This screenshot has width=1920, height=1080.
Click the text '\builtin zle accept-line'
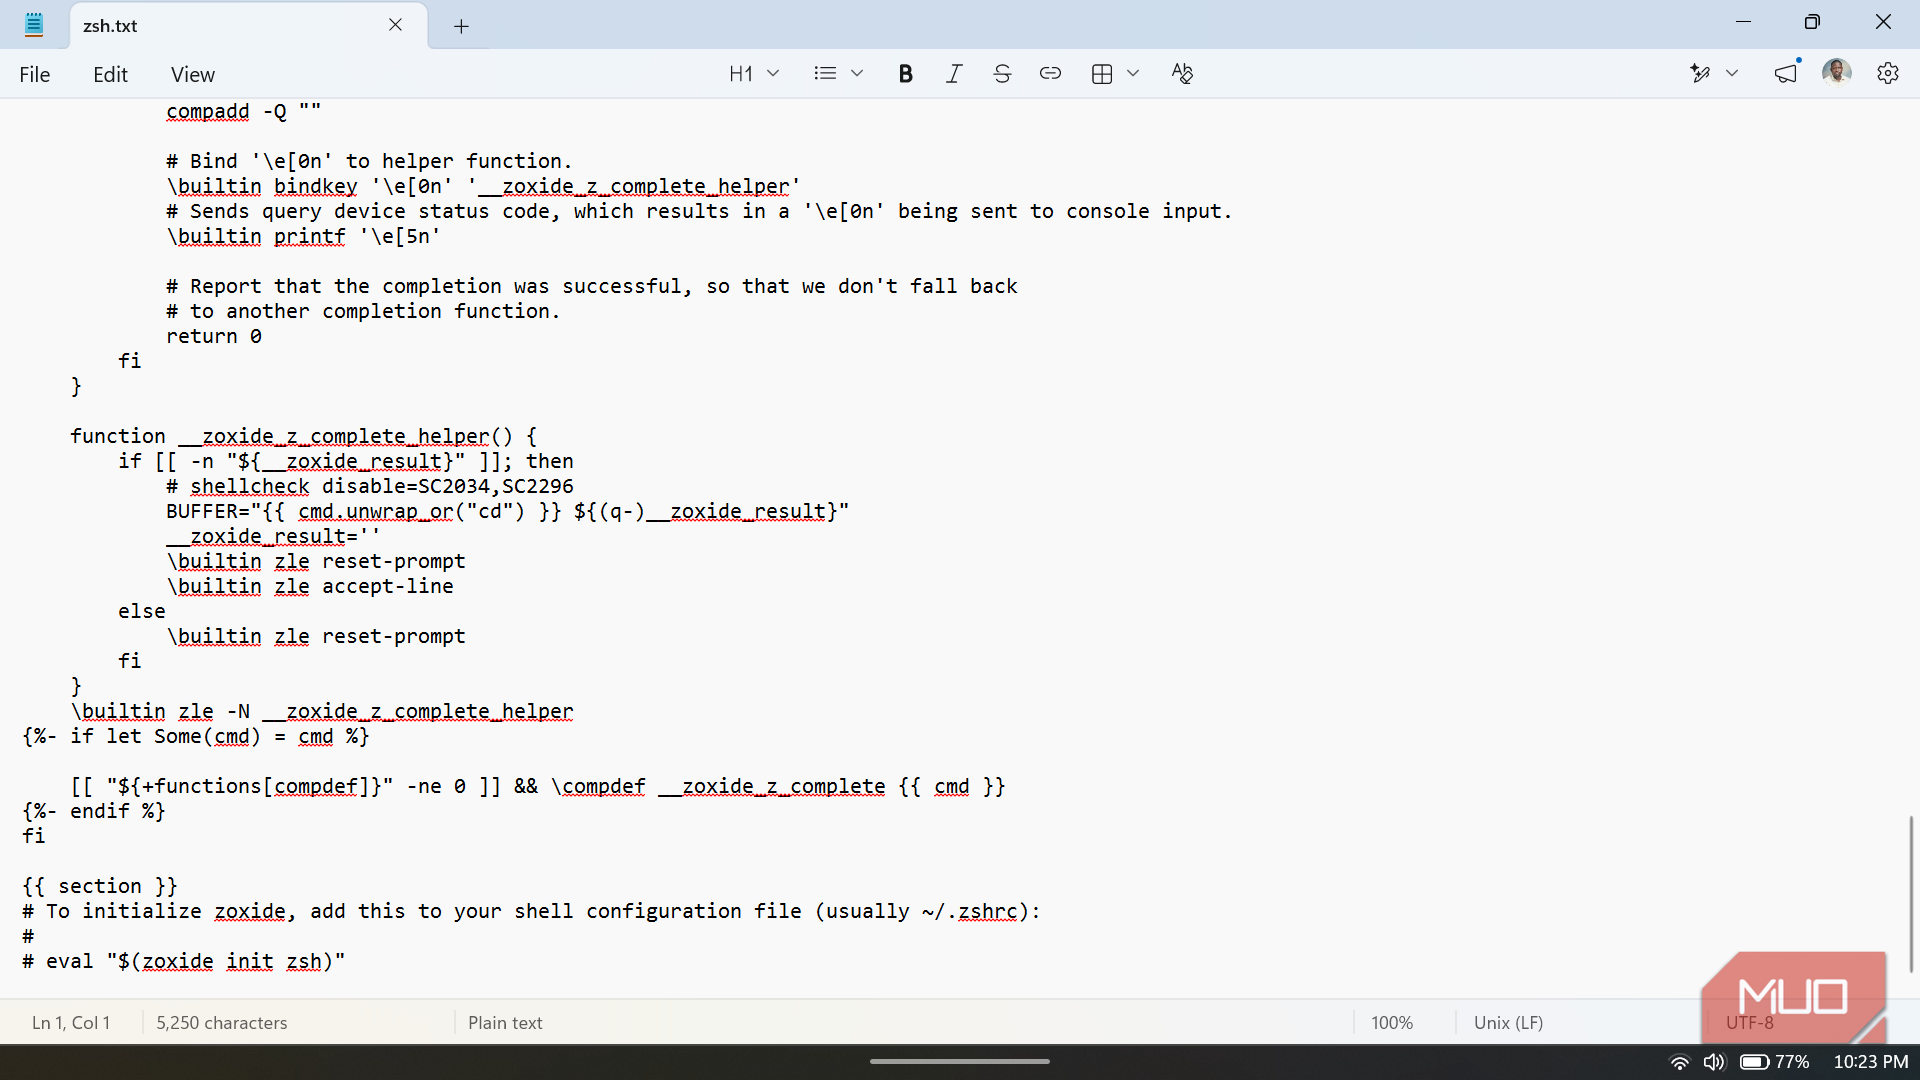coord(310,586)
